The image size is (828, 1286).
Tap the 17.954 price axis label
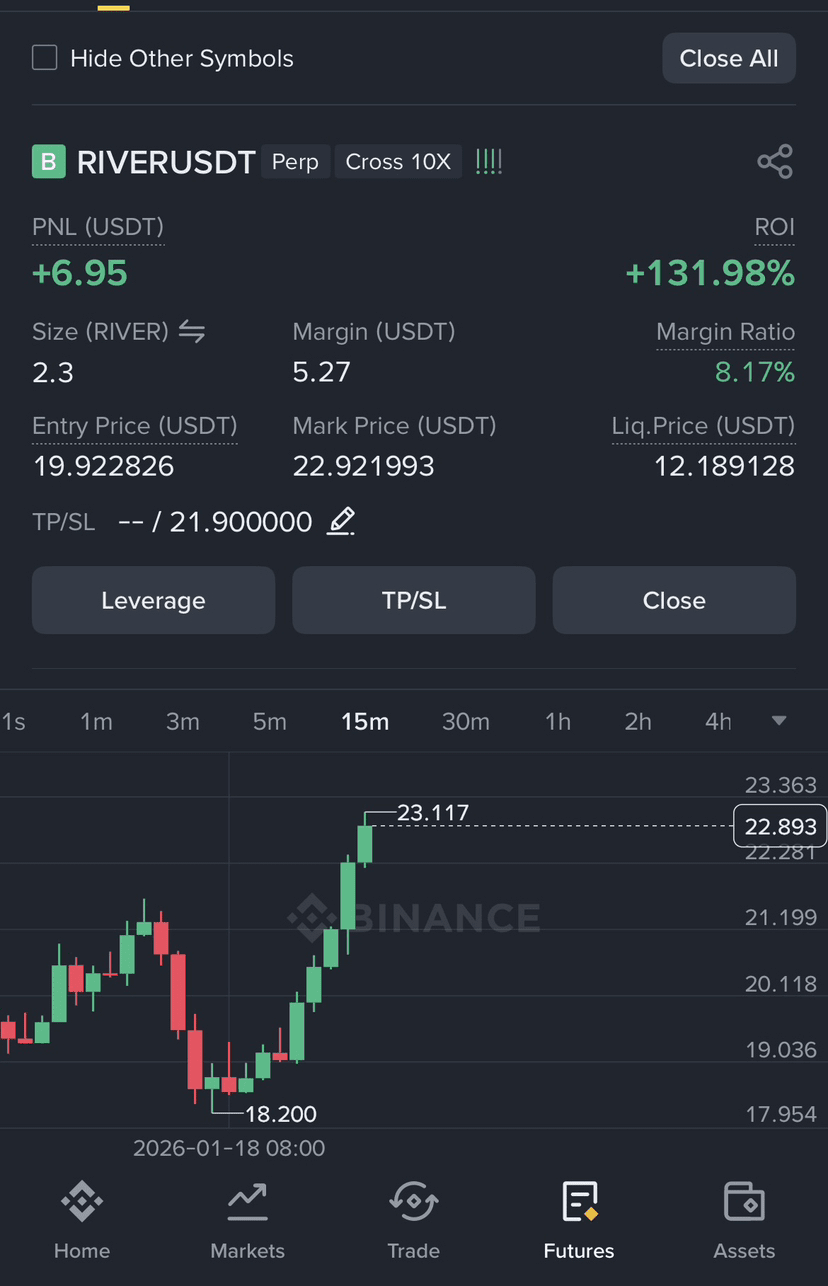tap(781, 1114)
